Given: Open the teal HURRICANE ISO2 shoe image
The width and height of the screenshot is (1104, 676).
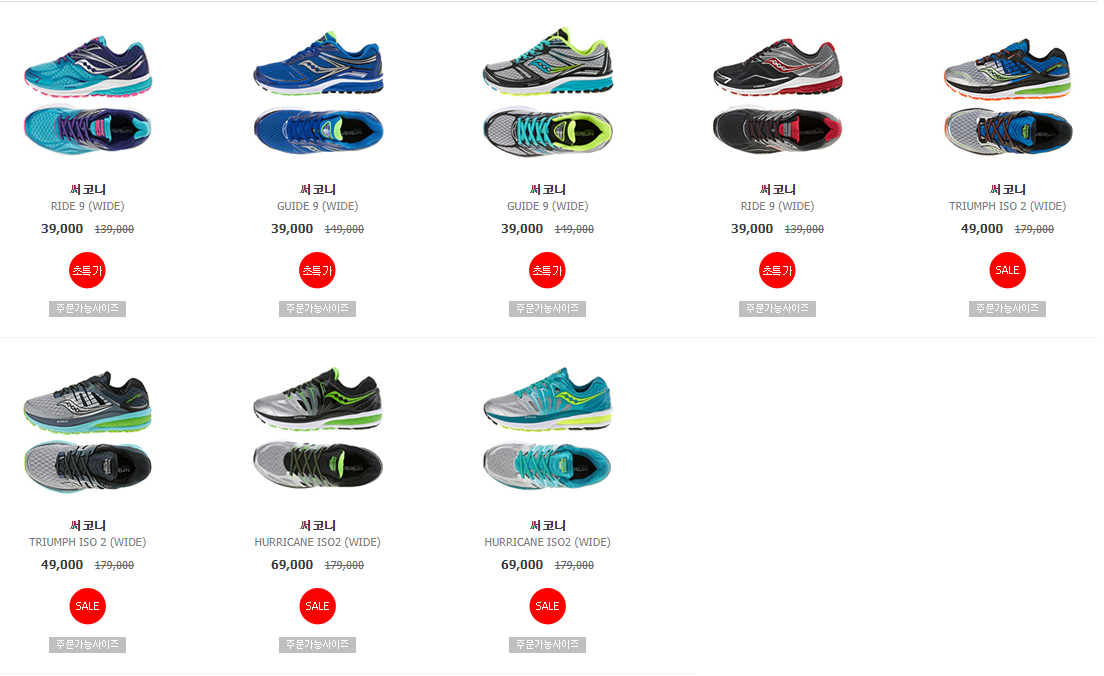Looking at the screenshot, I should tap(548, 430).
